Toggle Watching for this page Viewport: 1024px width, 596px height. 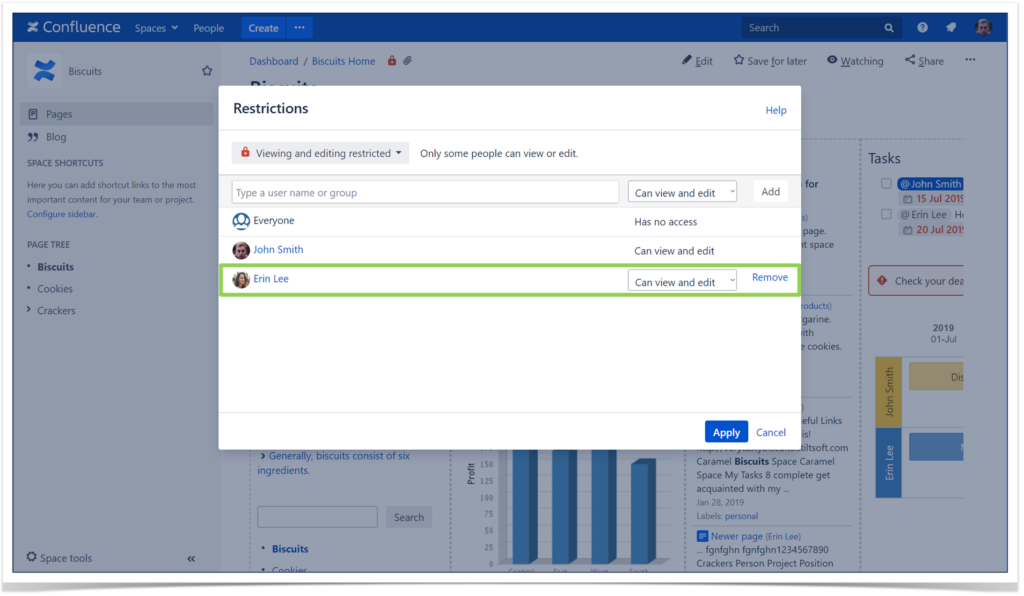pos(854,60)
